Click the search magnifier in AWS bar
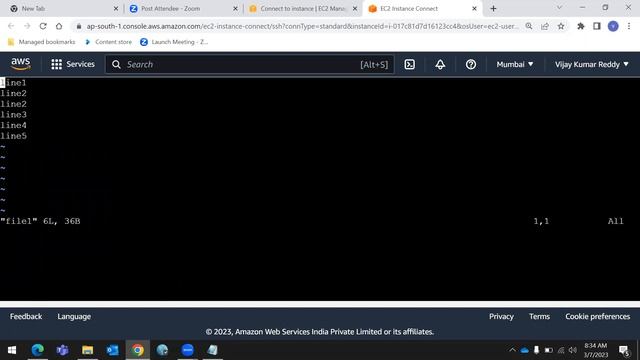Image resolution: width=640 pixels, height=360 pixels. (x=116, y=64)
